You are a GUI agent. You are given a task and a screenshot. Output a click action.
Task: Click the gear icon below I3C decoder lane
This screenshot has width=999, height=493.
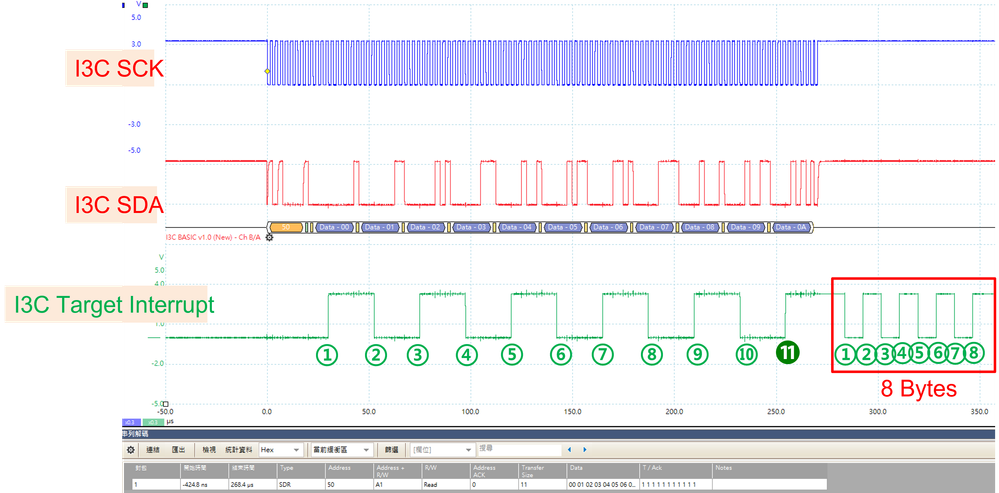[269, 238]
